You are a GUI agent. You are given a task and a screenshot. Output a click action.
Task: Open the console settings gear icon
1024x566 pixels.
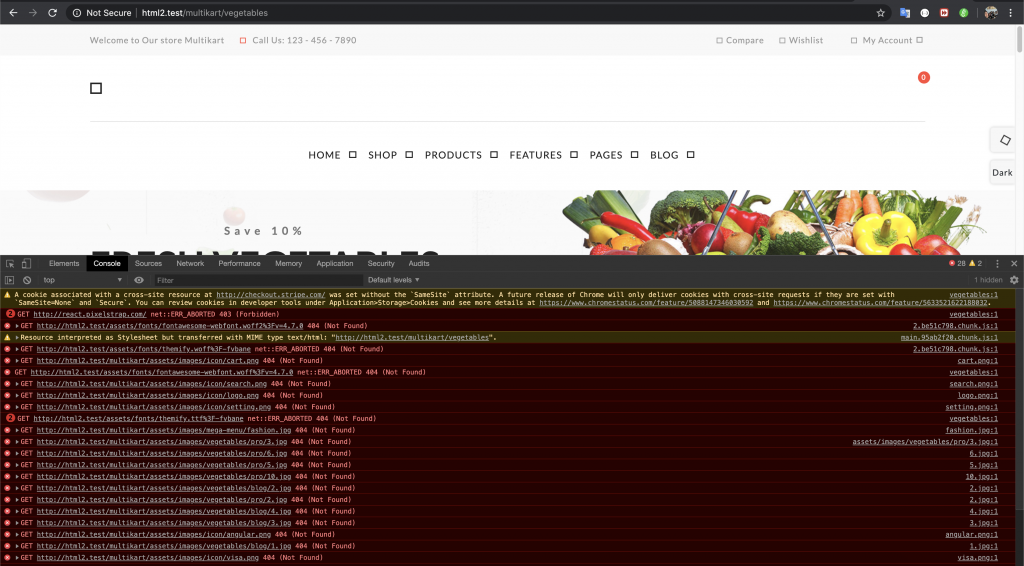click(x=1013, y=280)
